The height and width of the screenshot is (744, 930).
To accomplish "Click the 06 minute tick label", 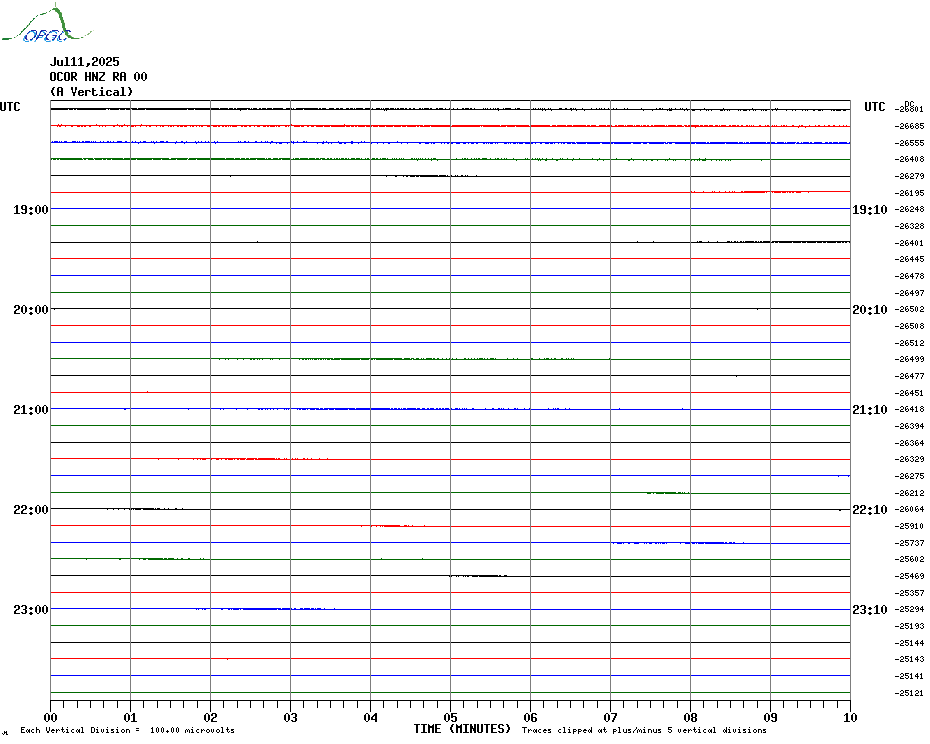I will click(531, 717).
